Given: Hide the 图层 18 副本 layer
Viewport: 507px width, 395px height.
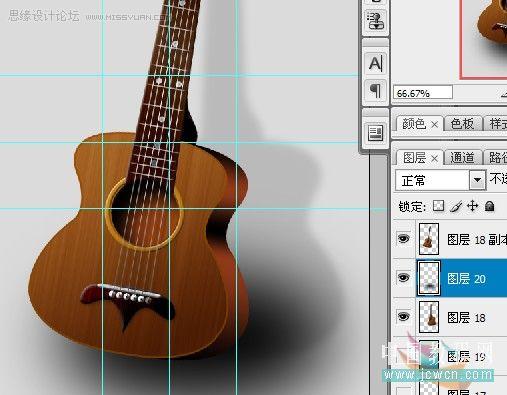Looking at the screenshot, I should 403,238.
